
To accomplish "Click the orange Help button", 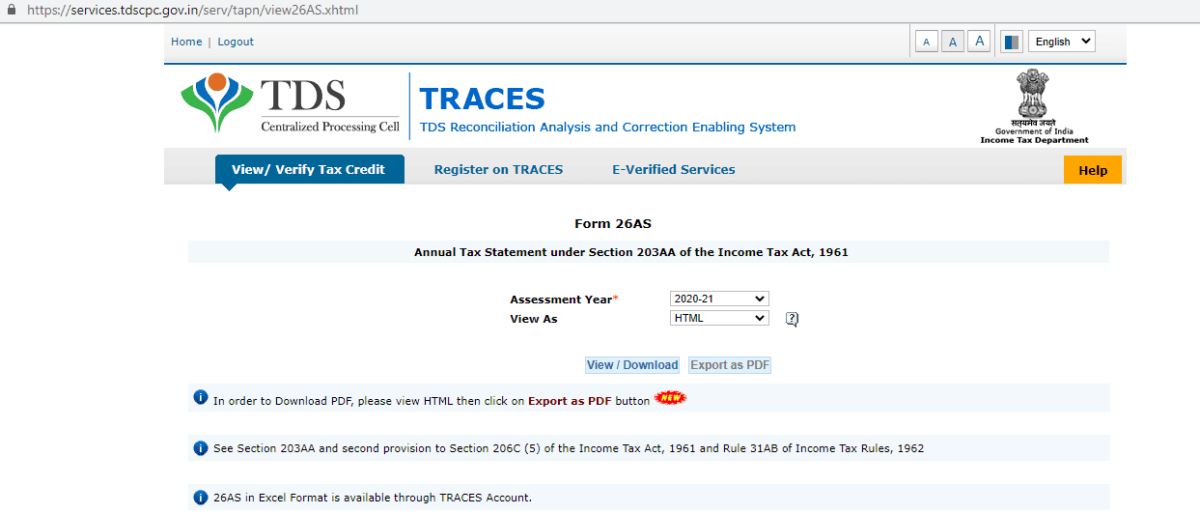I will pos(1092,171).
